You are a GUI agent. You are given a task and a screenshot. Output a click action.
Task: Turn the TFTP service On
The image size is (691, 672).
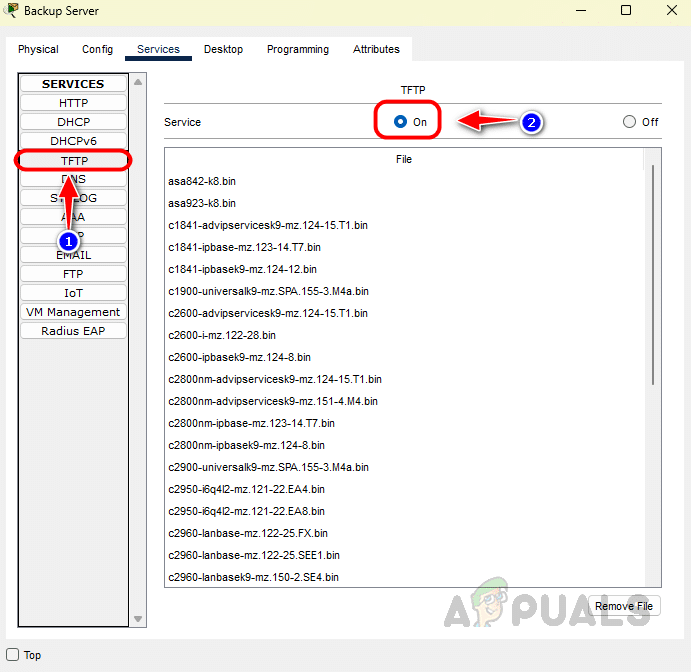click(401, 121)
